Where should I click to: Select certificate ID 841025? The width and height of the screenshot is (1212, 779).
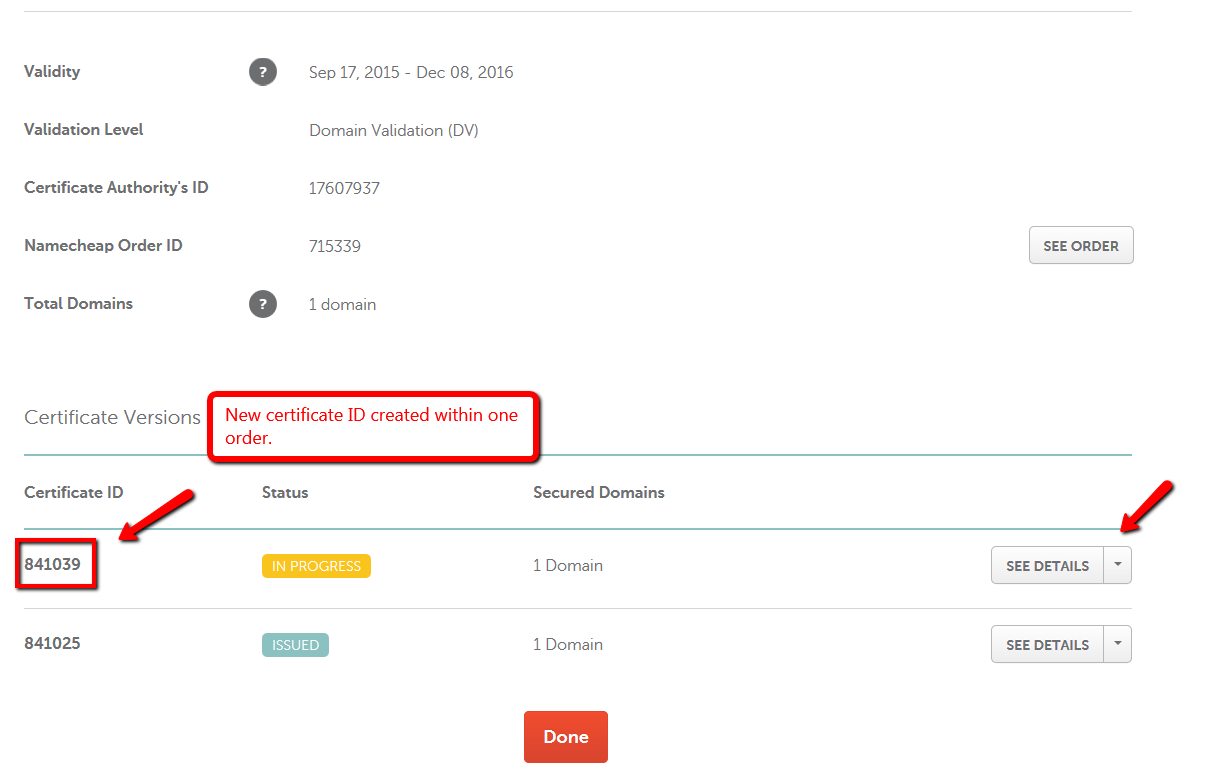pyautogui.click(x=52, y=643)
